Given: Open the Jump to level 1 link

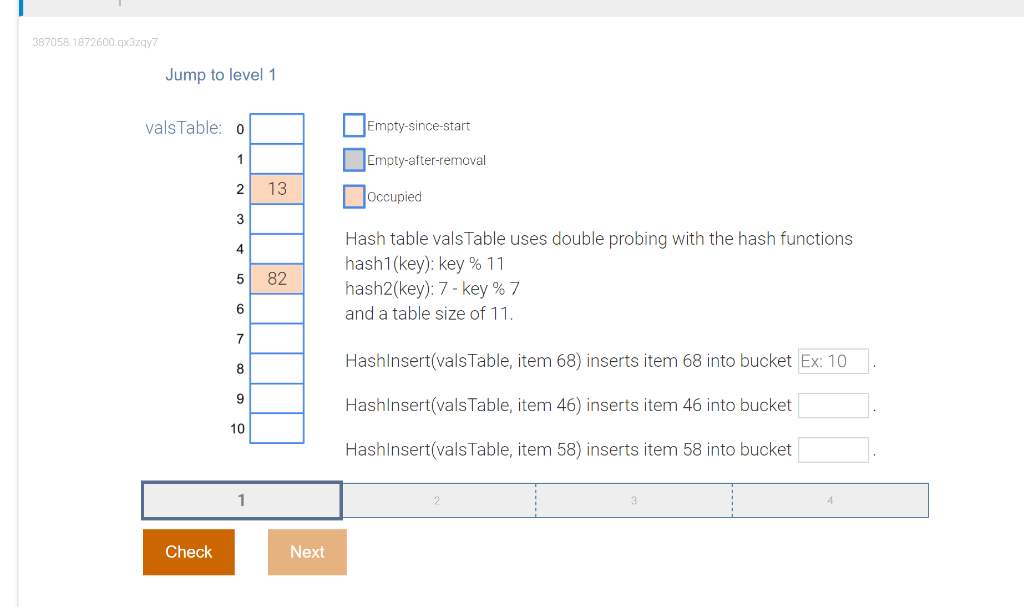Looking at the screenshot, I should [221, 75].
